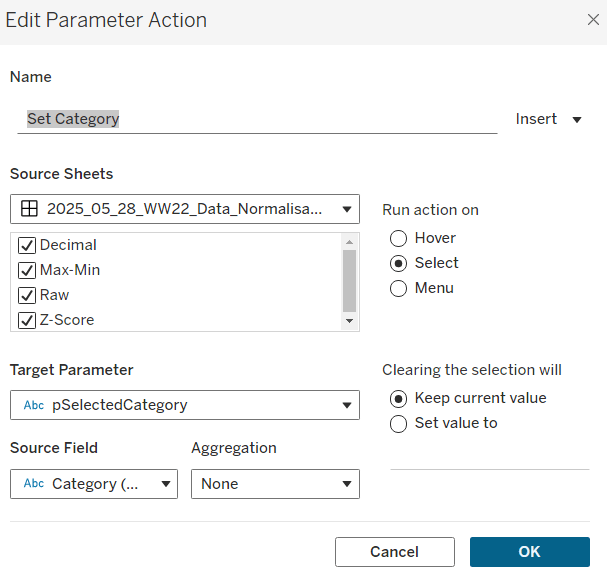Close the Edit Parameter Action dialog

(592, 20)
